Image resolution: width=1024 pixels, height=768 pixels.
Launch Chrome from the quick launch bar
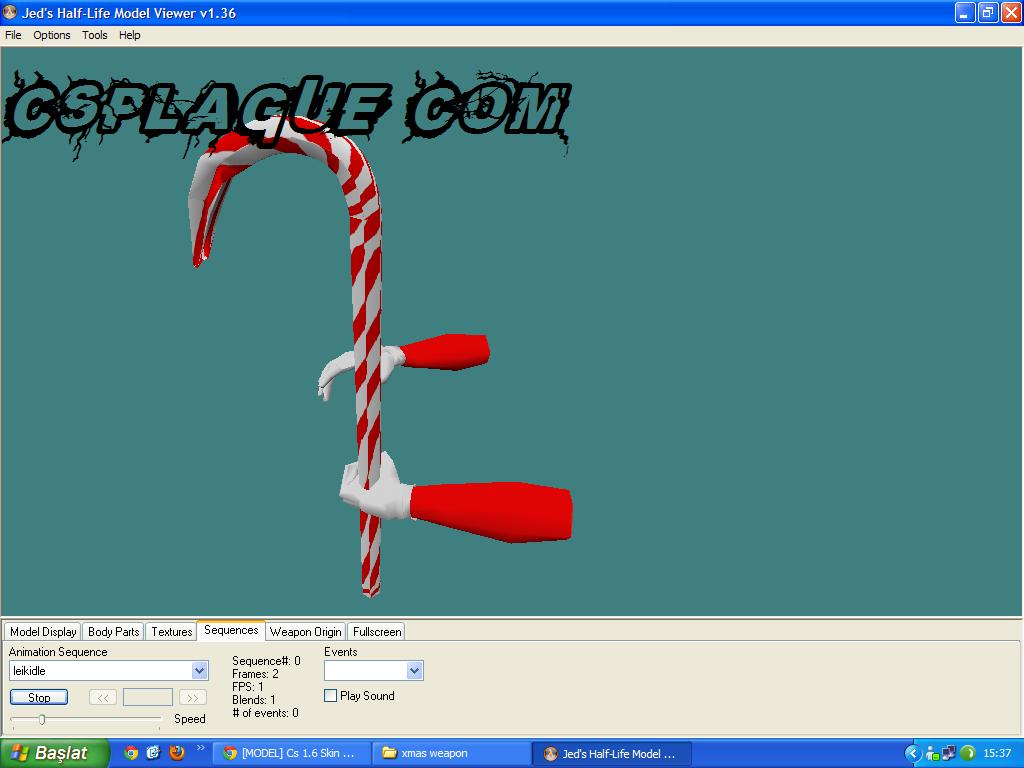[x=131, y=753]
